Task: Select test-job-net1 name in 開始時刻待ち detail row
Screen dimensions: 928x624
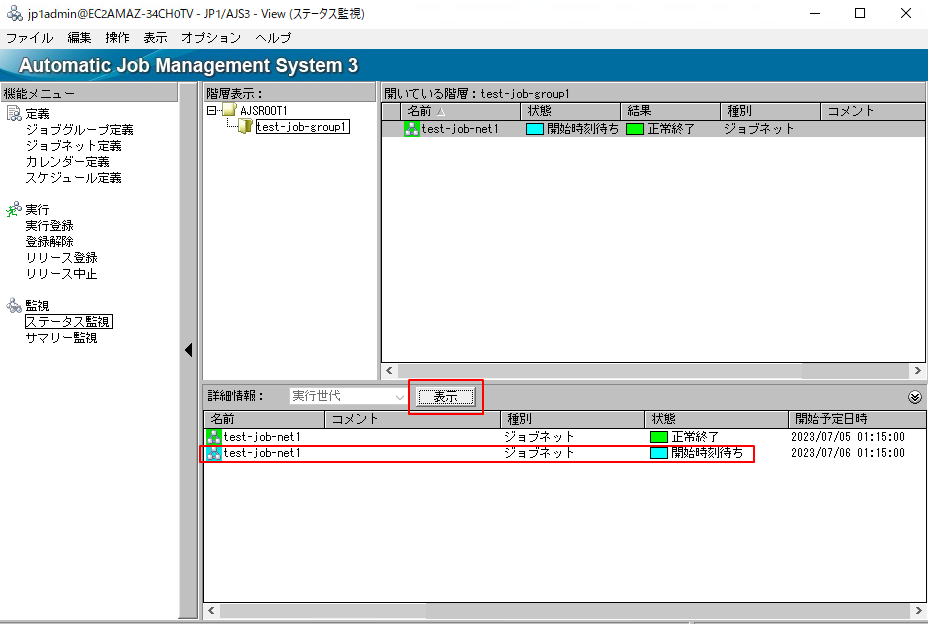Action: click(262, 453)
